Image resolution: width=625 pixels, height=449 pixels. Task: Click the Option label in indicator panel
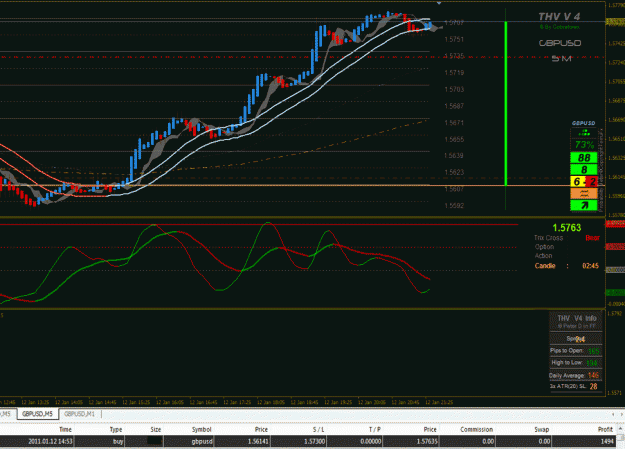[544, 247]
